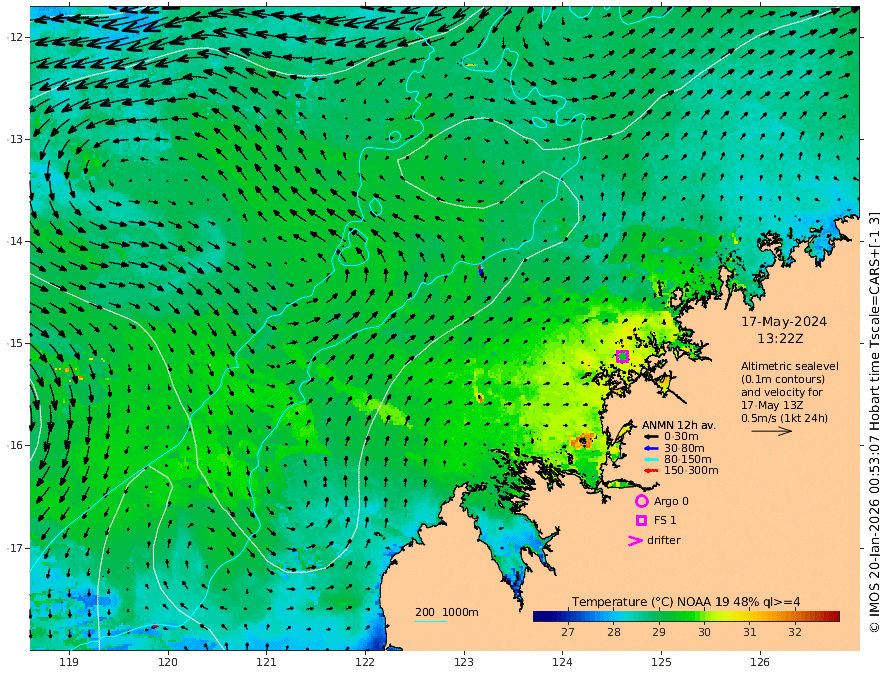Click the 'drifter' legend text

tap(664, 540)
